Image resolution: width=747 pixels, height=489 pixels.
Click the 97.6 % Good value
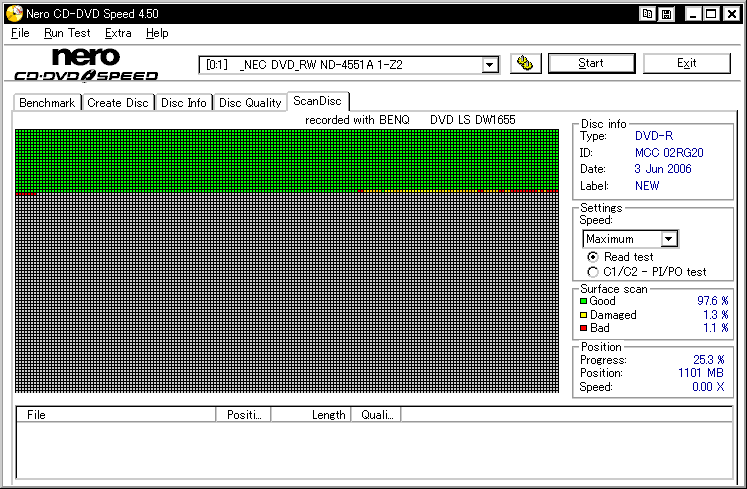point(713,301)
